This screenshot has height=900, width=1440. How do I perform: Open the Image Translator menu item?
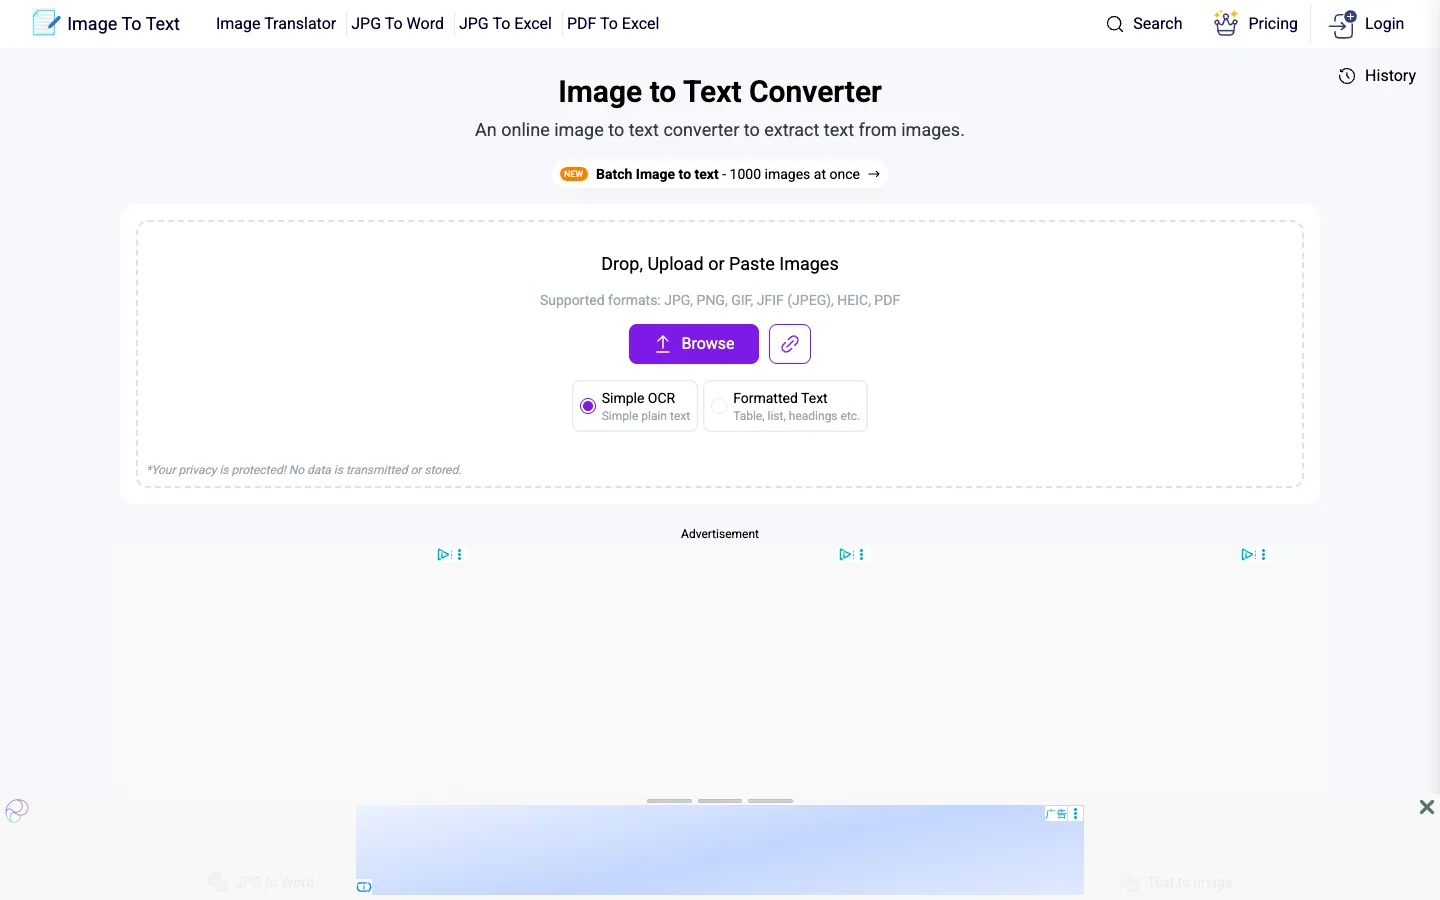point(276,24)
